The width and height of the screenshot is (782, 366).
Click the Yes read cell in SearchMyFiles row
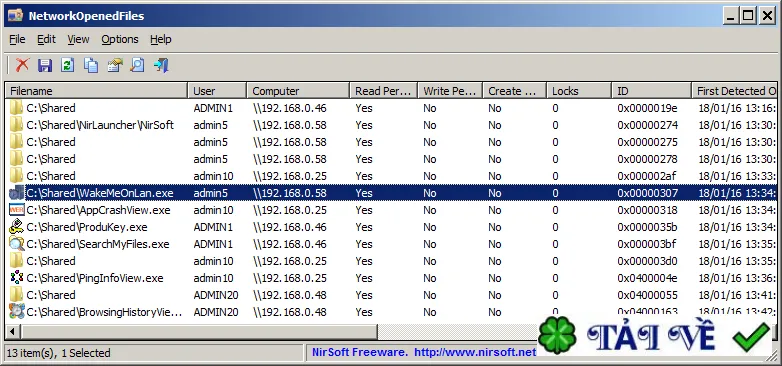pos(364,244)
